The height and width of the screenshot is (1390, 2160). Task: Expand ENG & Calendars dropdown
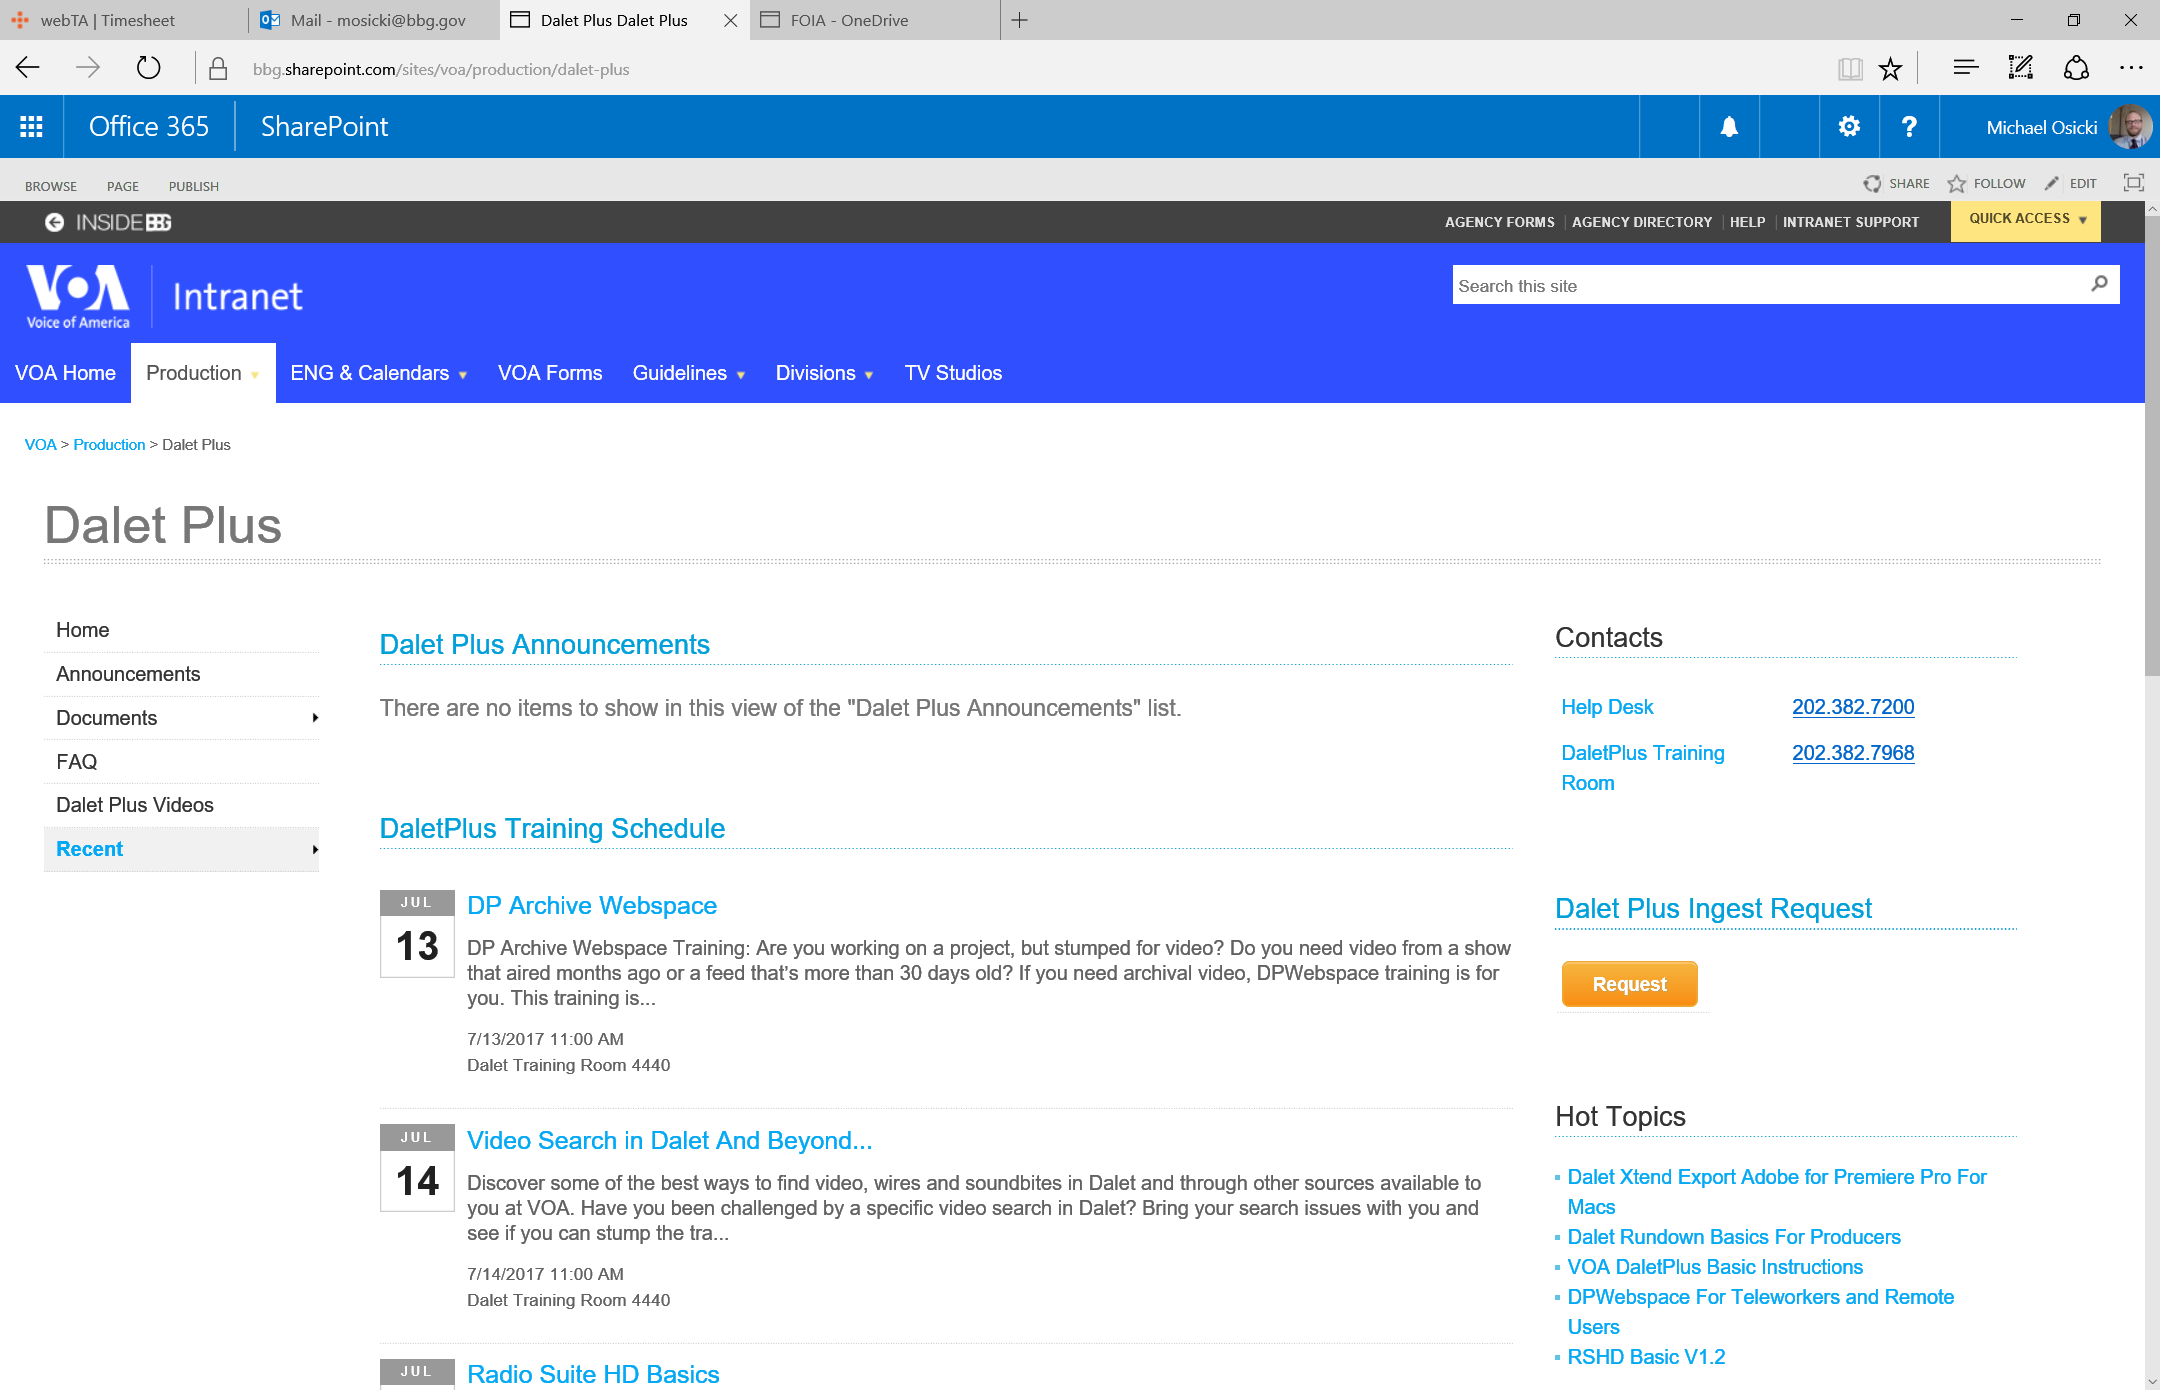point(463,375)
